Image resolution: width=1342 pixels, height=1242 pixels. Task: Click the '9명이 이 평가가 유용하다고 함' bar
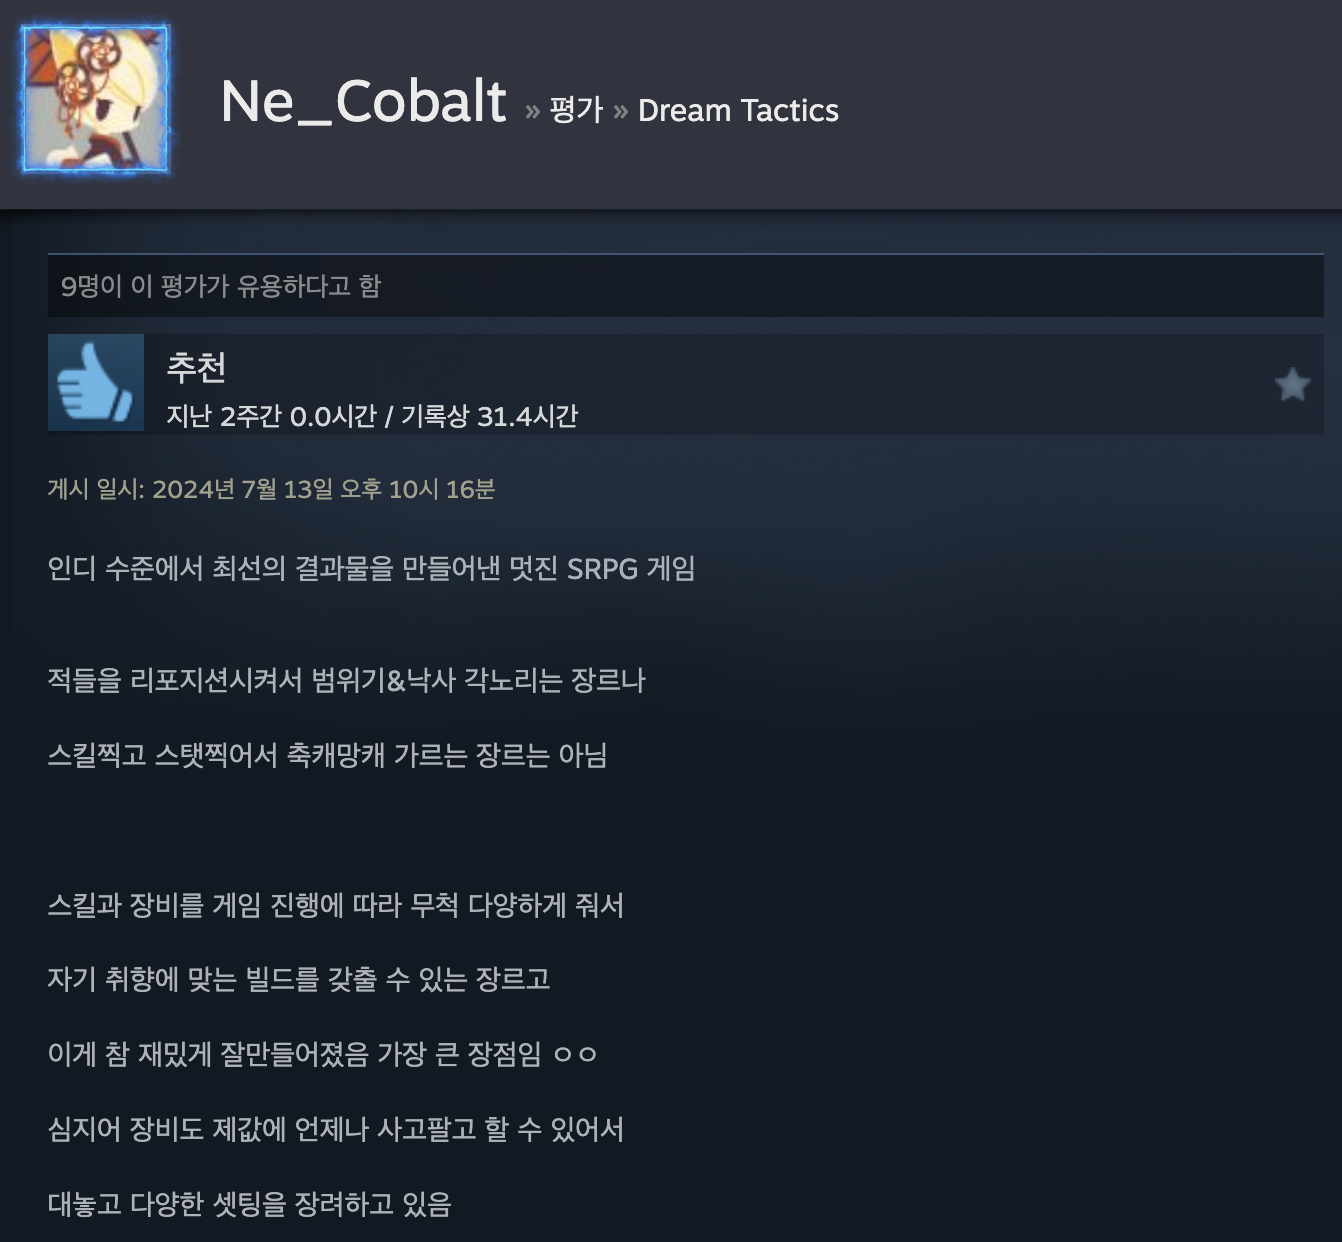[x=685, y=286]
